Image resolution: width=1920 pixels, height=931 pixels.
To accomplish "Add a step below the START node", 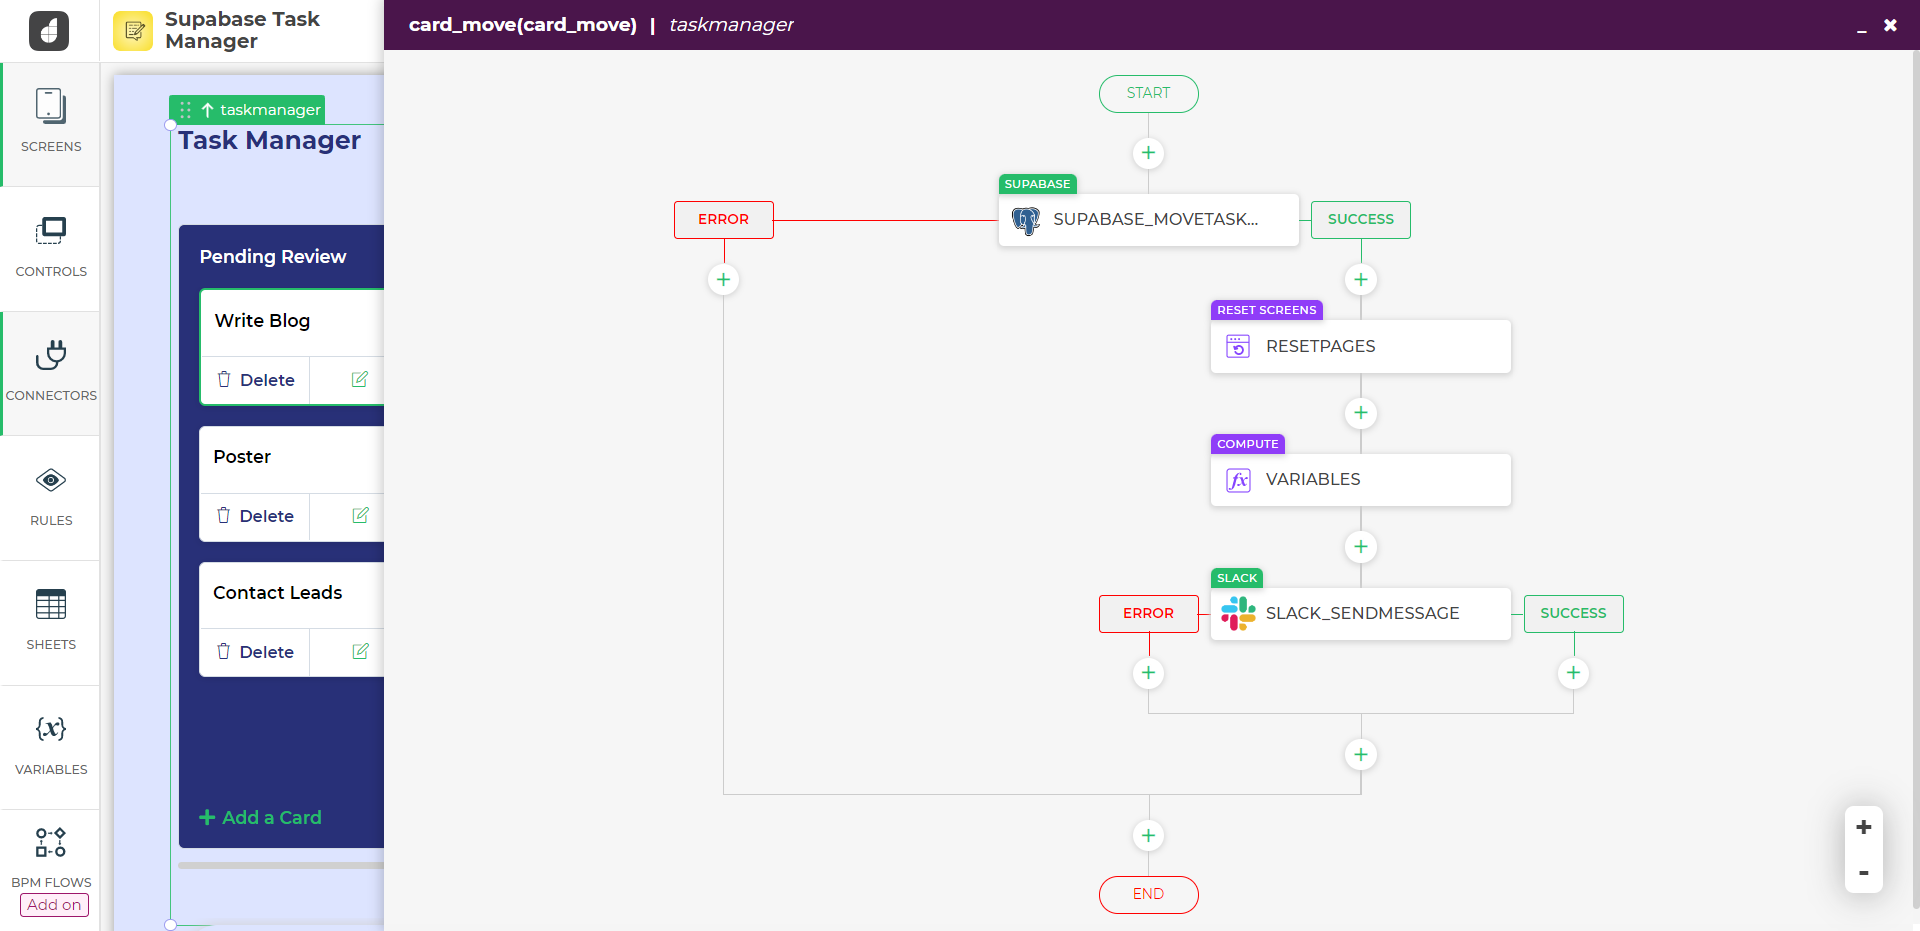I will pyautogui.click(x=1148, y=153).
